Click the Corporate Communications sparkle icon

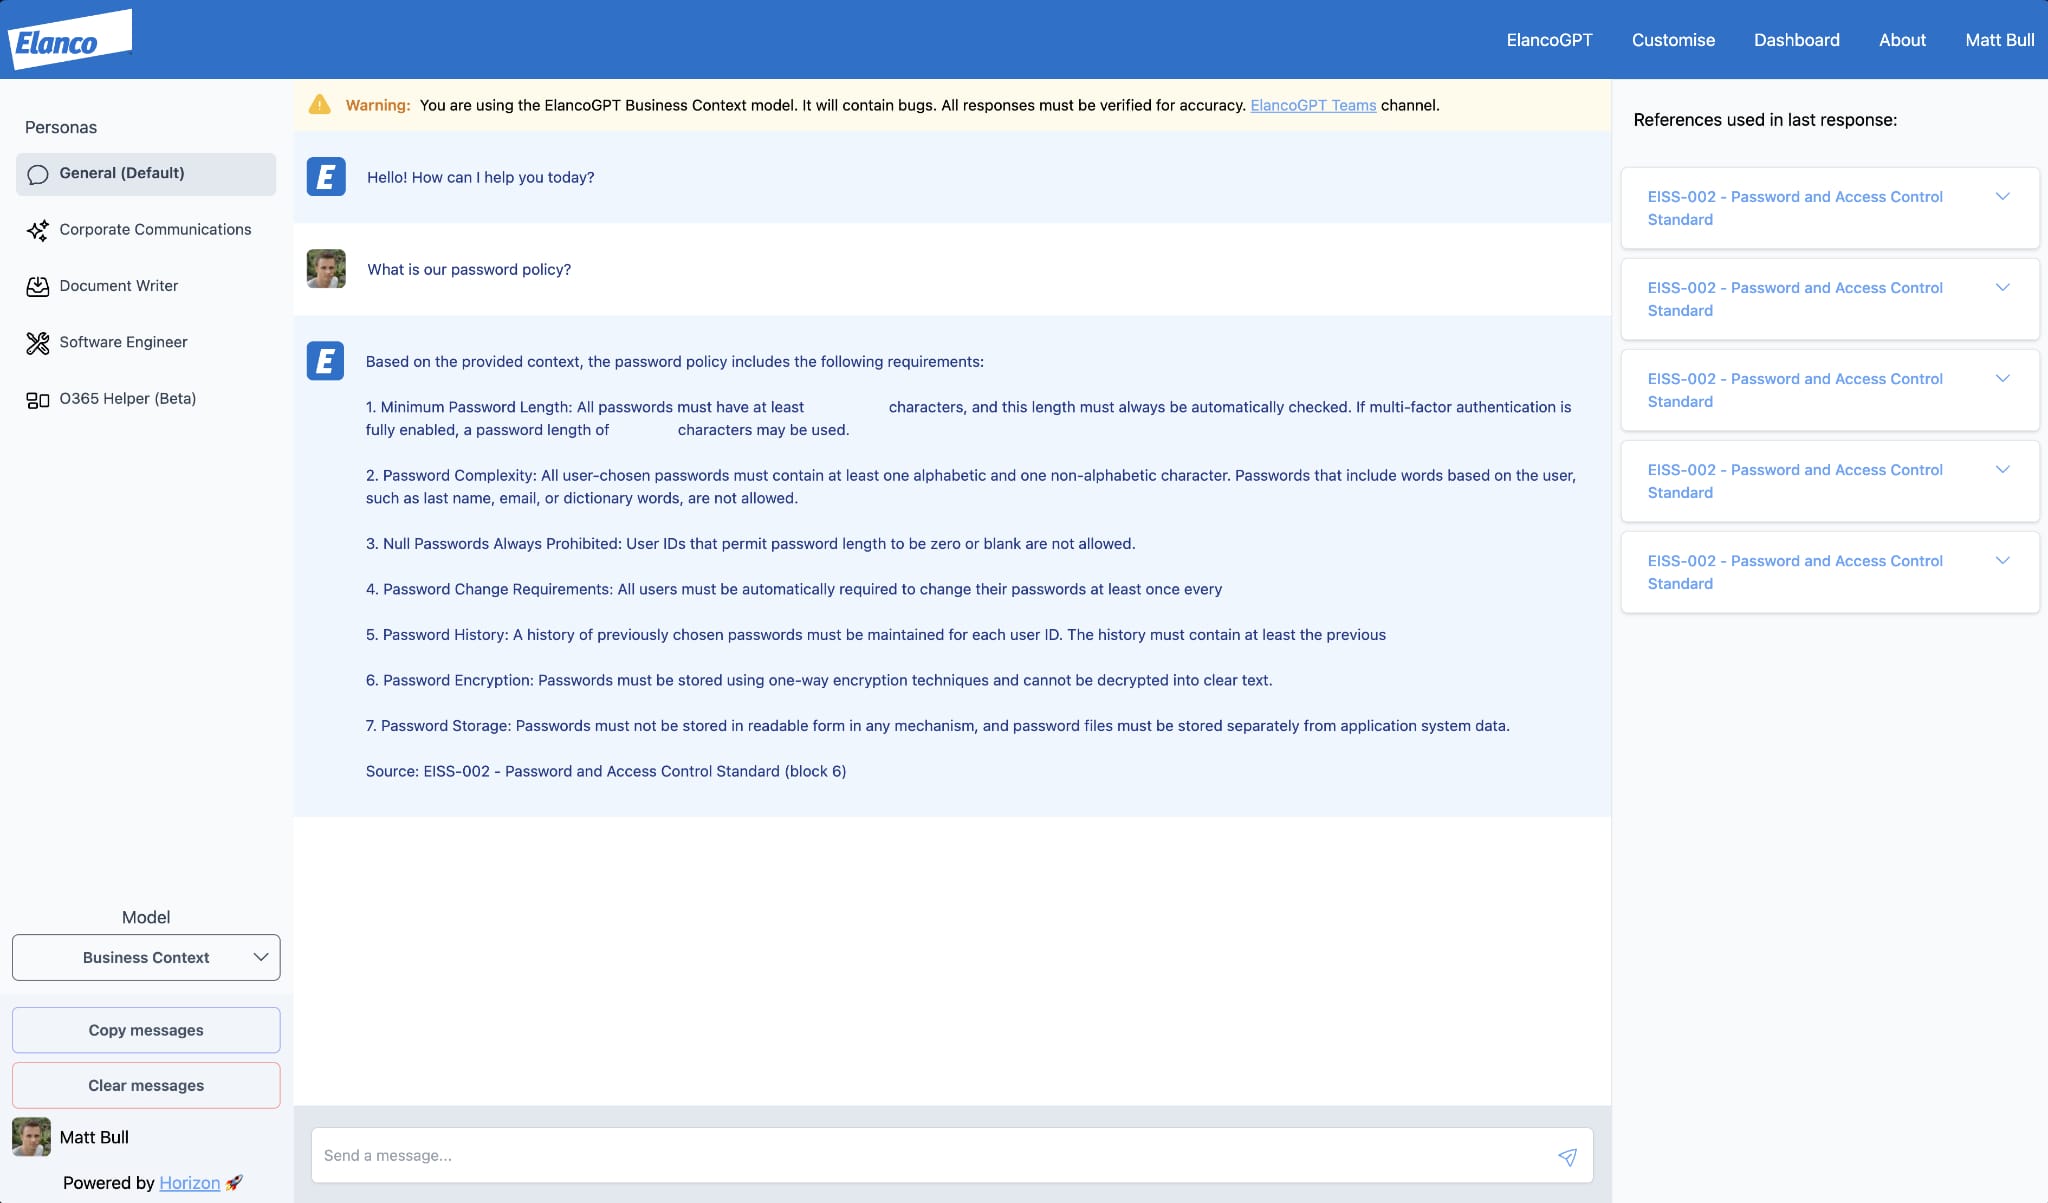tap(38, 230)
